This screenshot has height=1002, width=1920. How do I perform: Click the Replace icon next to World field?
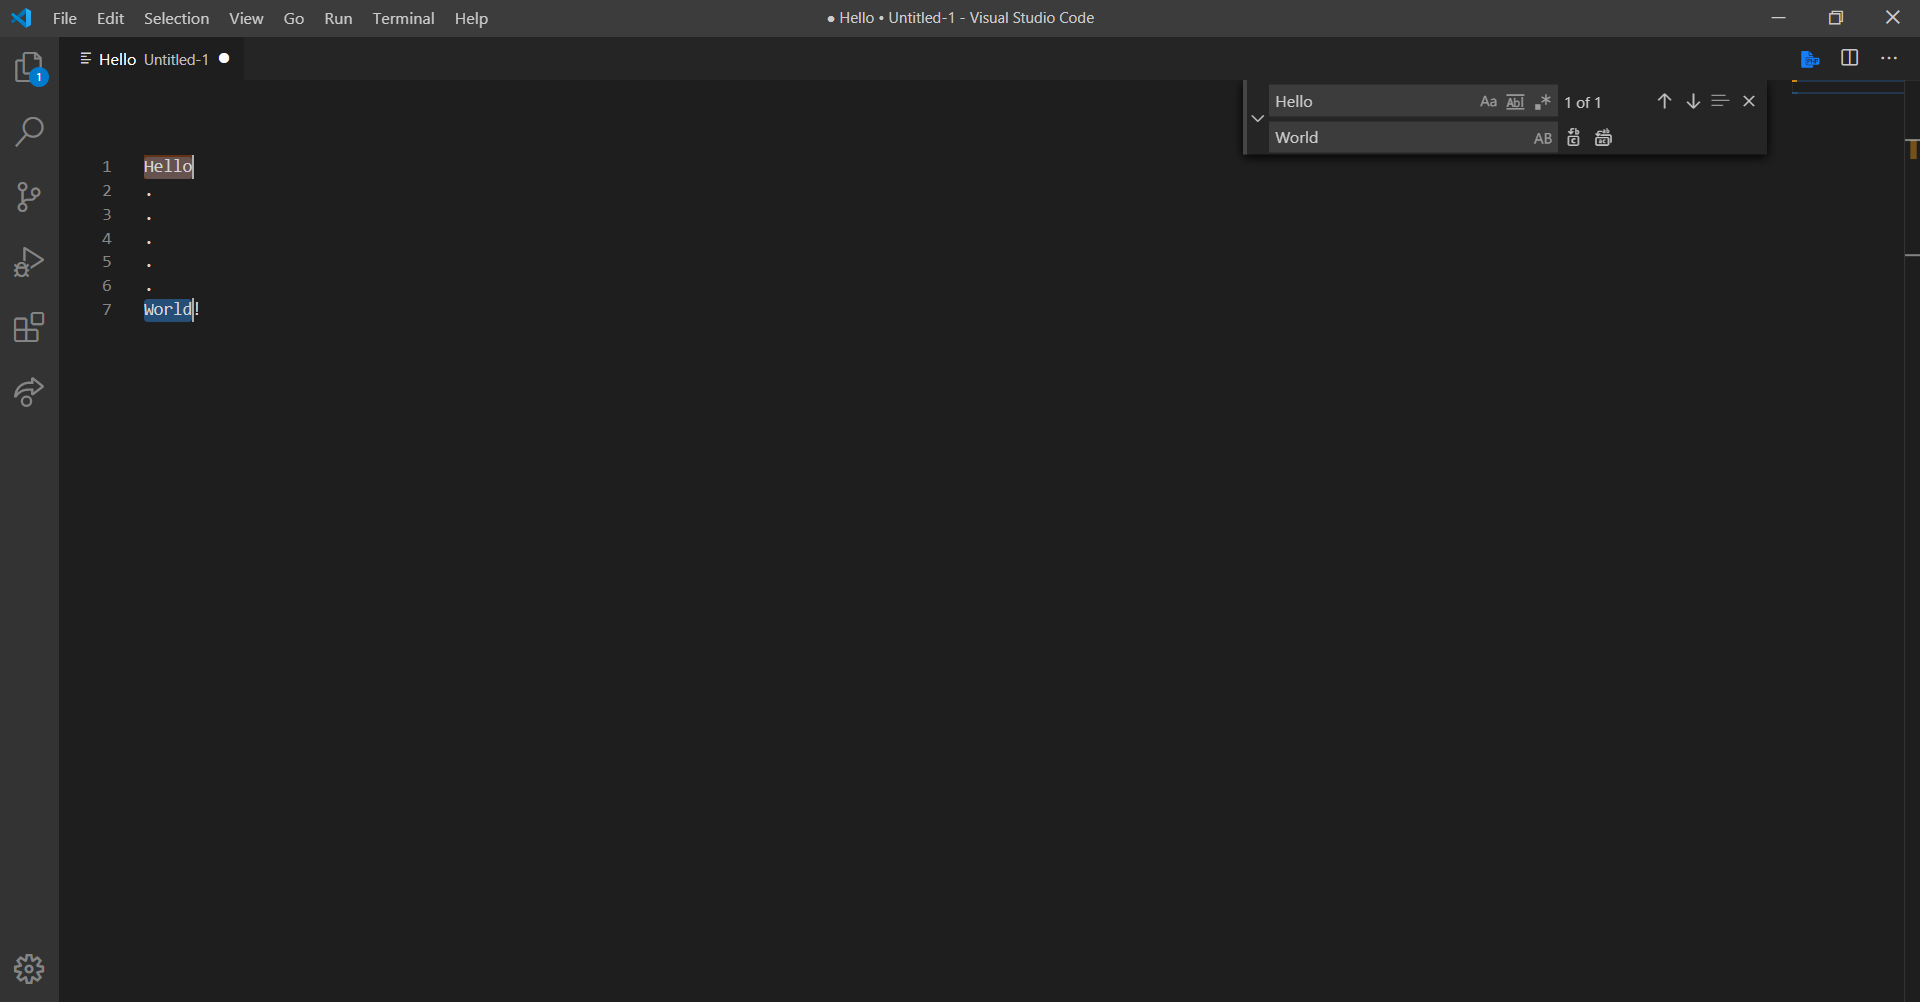click(x=1573, y=137)
